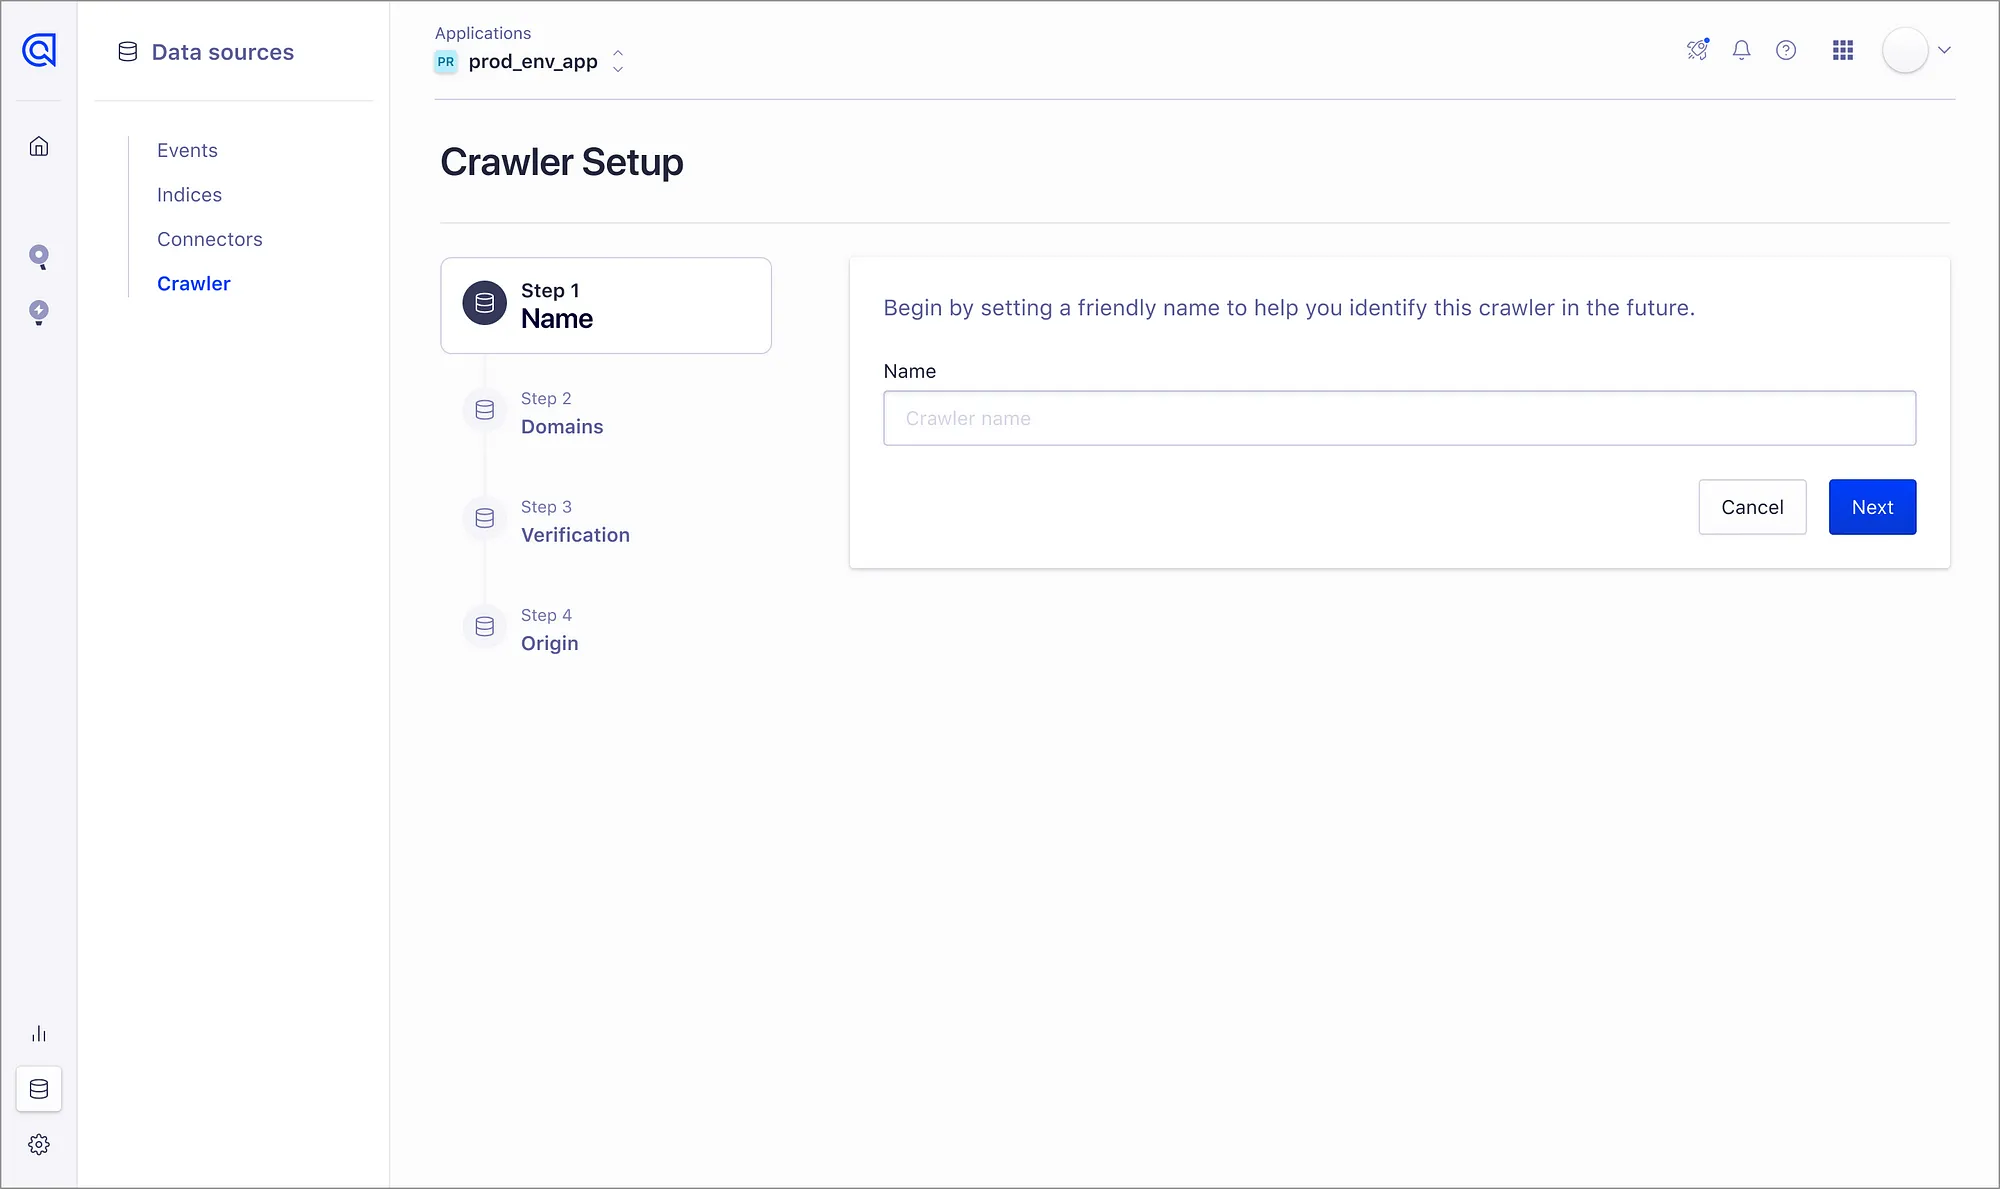The height and width of the screenshot is (1189, 2000).
Task: Open notifications via the bell icon
Action: coord(1741,50)
